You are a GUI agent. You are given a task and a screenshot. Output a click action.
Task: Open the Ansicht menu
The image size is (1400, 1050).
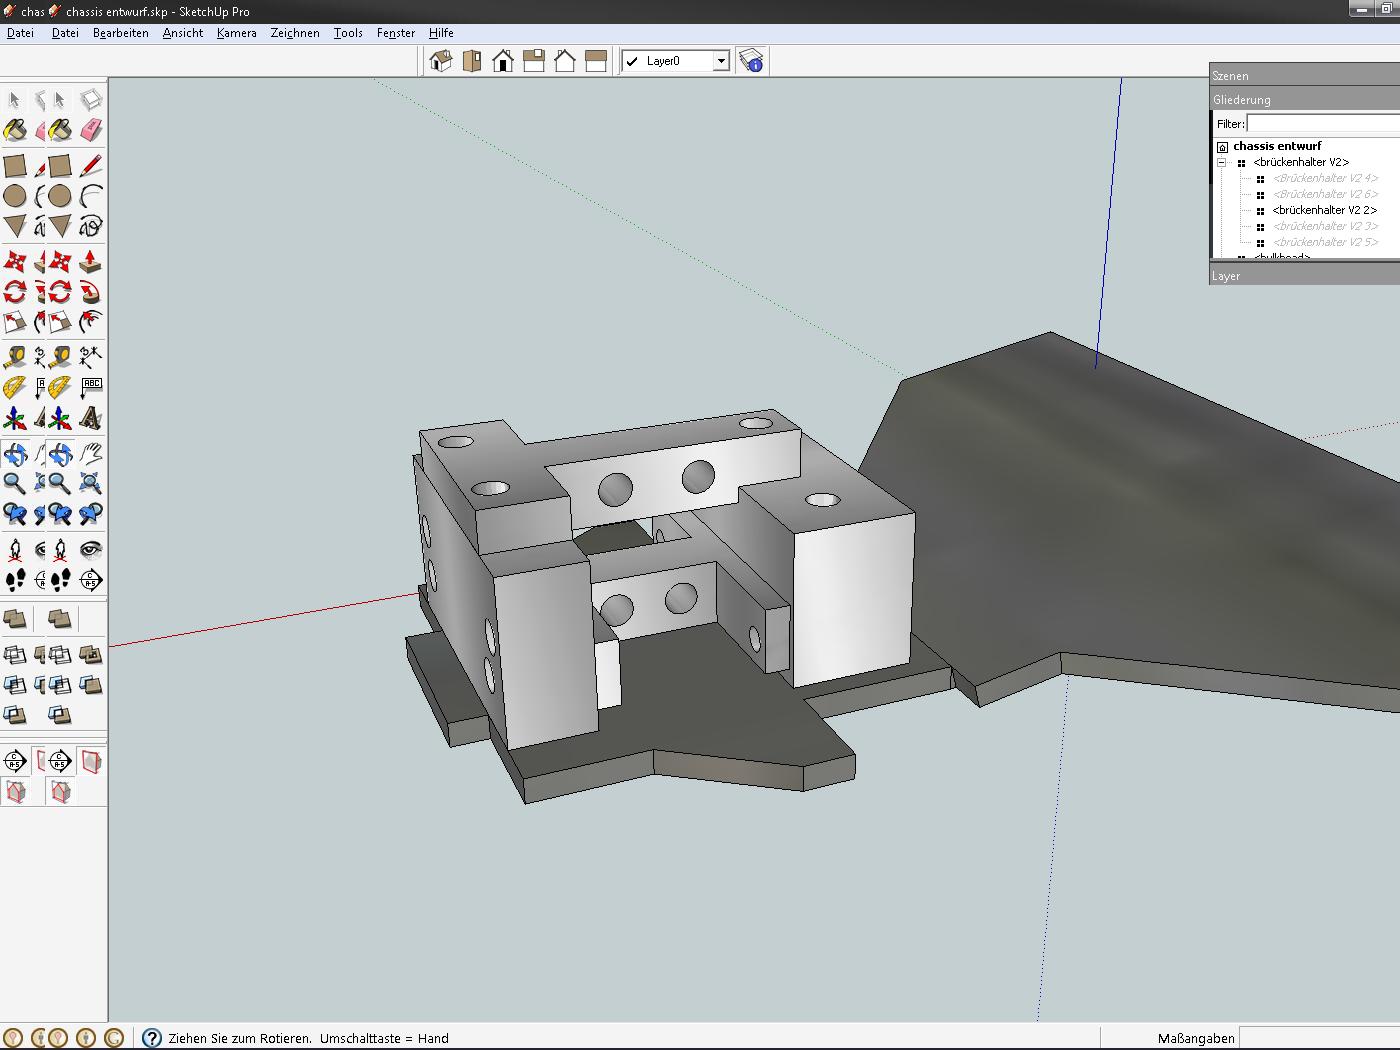[183, 33]
